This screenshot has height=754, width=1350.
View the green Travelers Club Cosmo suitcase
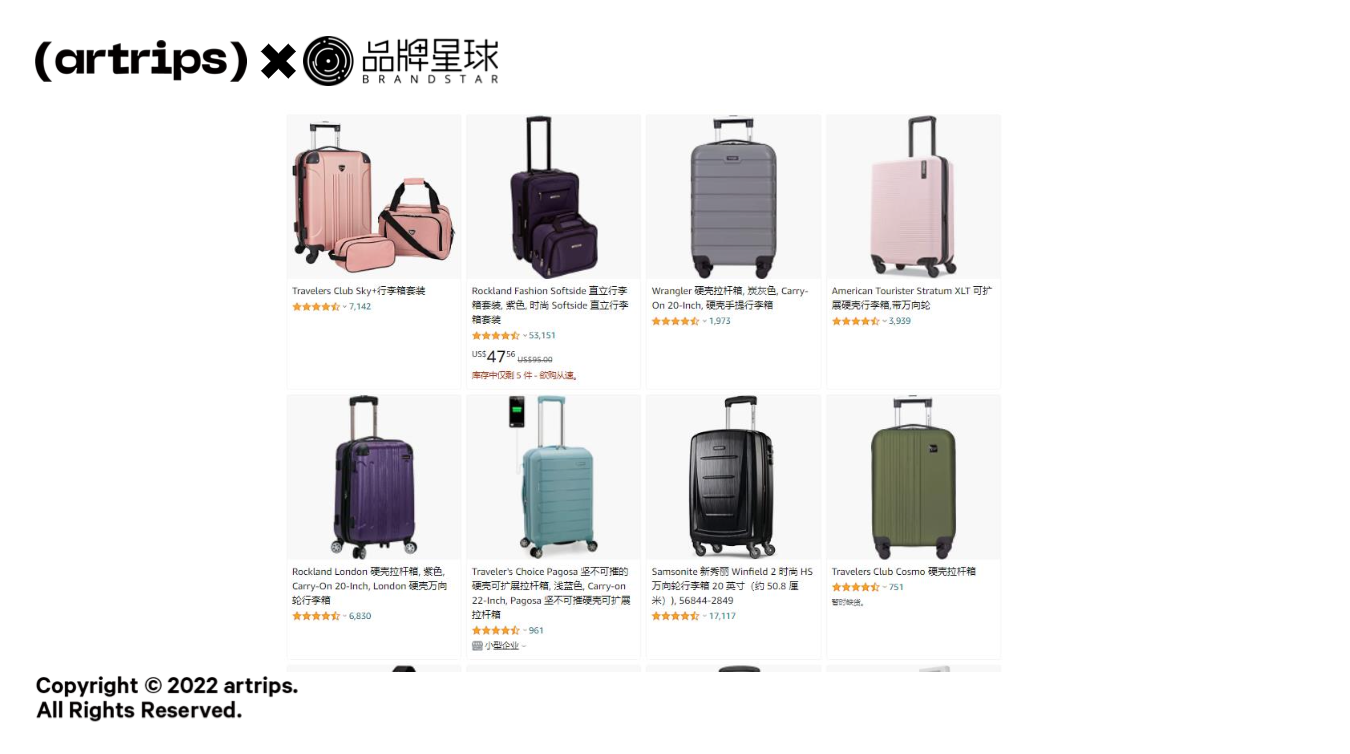(x=913, y=477)
